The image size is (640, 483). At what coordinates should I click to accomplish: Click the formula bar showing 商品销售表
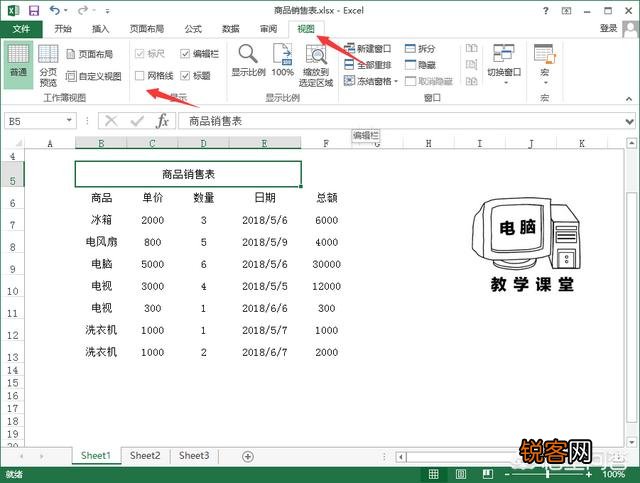[x=402, y=121]
